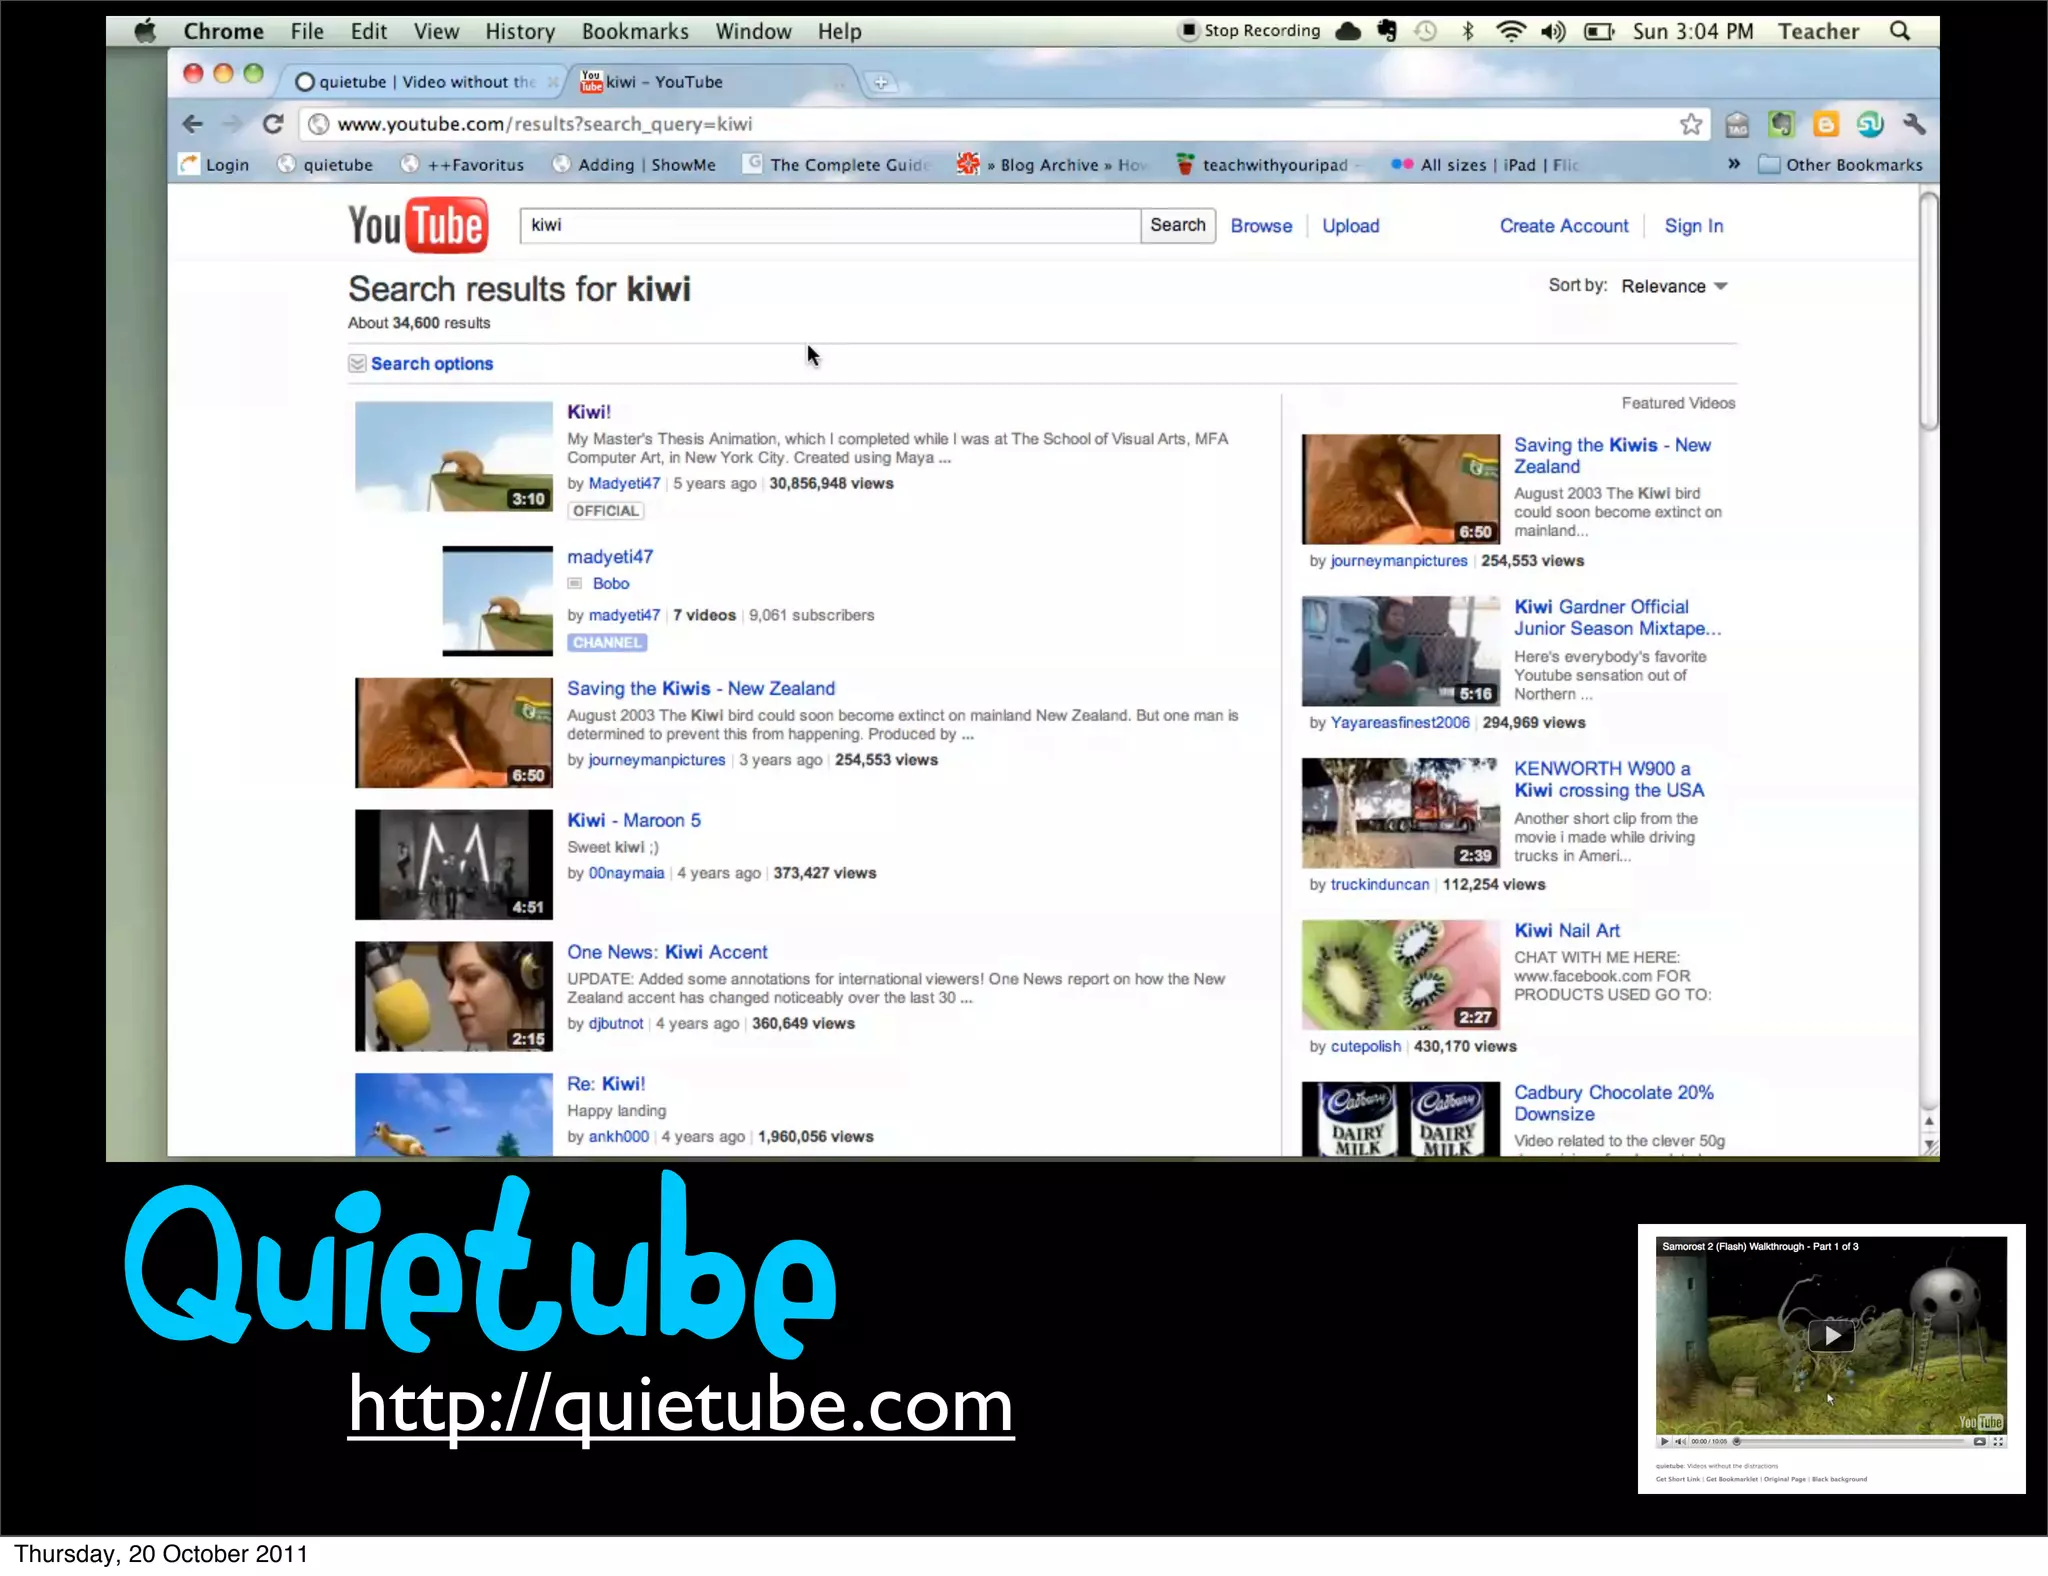Click the Upload link

(x=1350, y=226)
